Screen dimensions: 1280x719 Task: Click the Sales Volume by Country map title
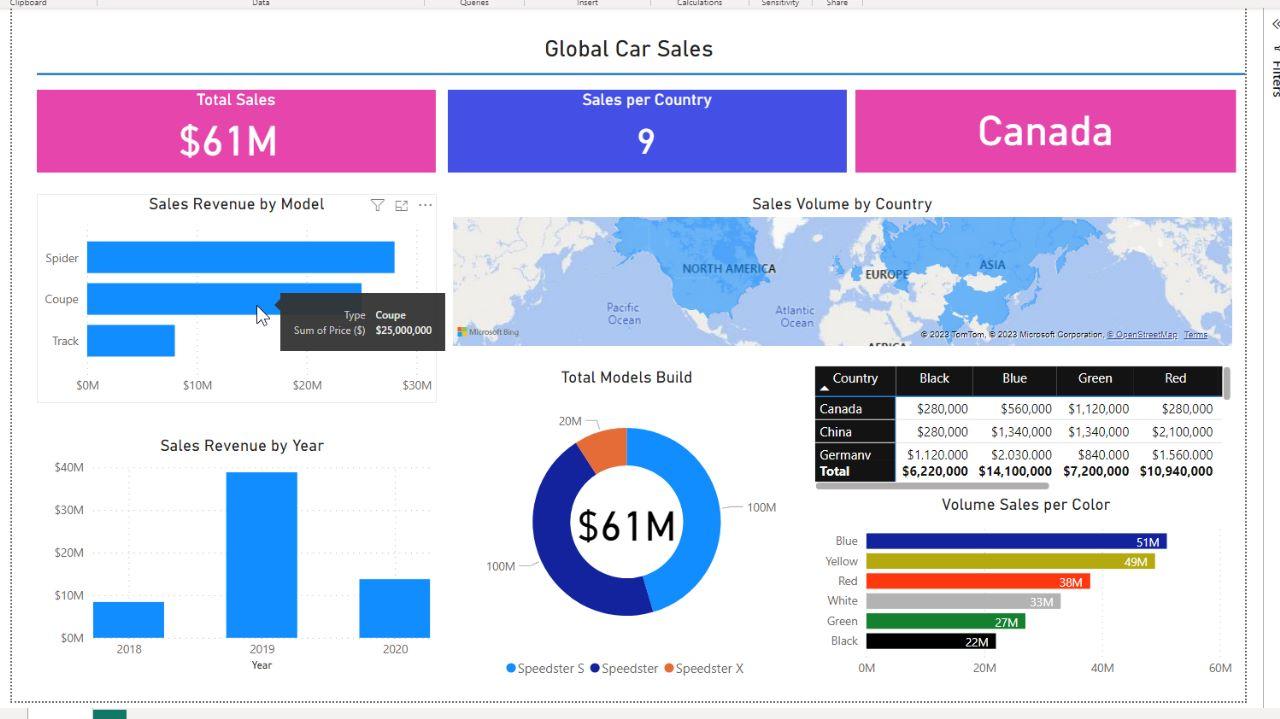[x=842, y=204]
